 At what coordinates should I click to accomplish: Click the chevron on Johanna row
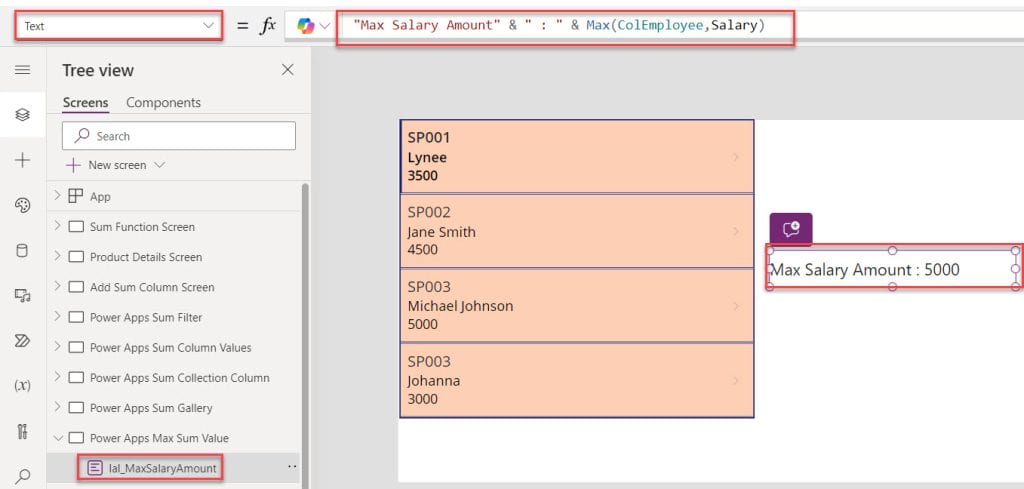[x=736, y=380]
